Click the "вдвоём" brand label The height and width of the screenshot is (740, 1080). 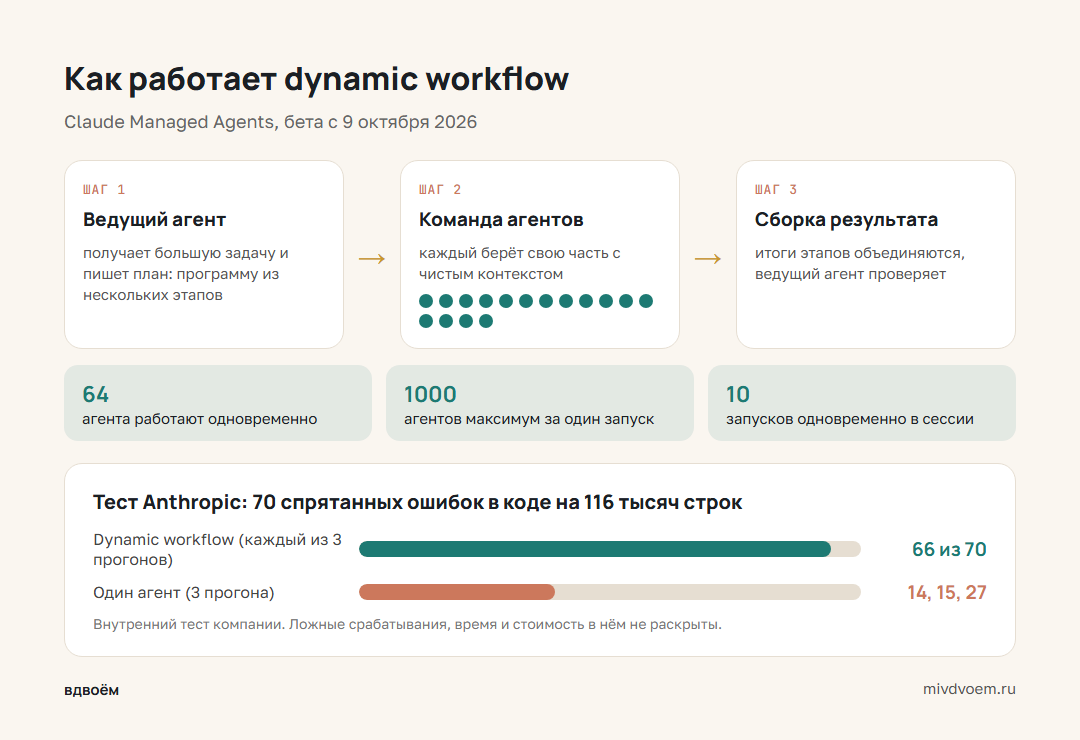pyautogui.click(x=92, y=690)
